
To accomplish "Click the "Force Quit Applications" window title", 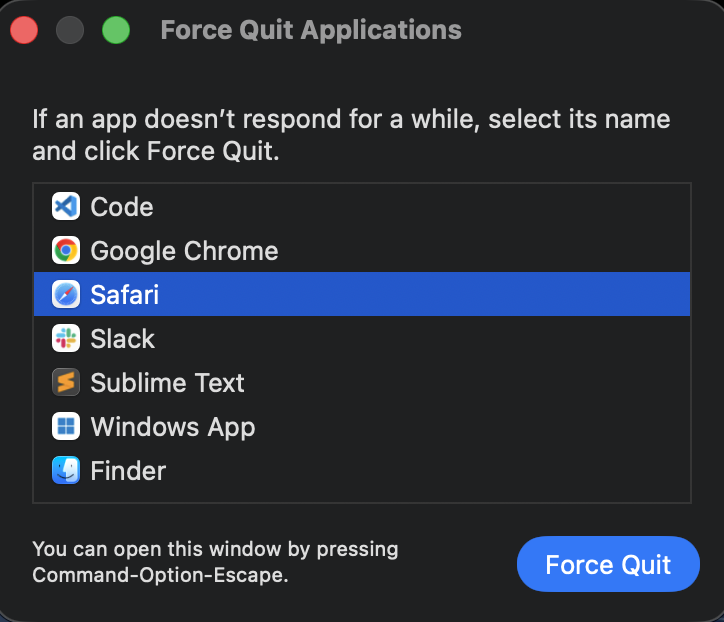I will [311, 30].
